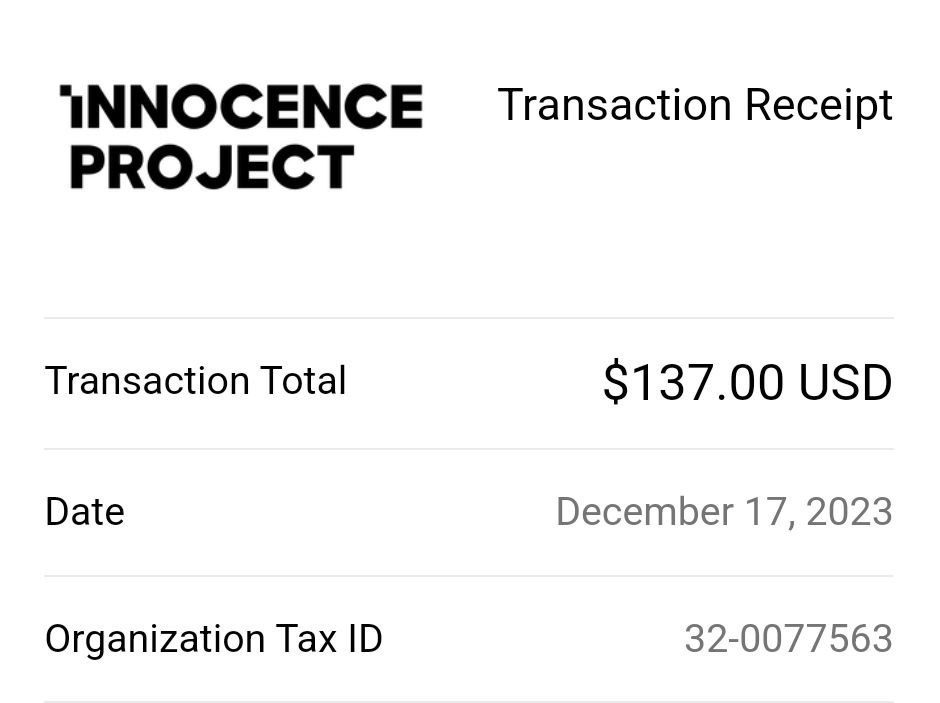Screen dimensions: 940x703
Task: Click the dollar sign before 137.00
Action: [x=615, y=382]
